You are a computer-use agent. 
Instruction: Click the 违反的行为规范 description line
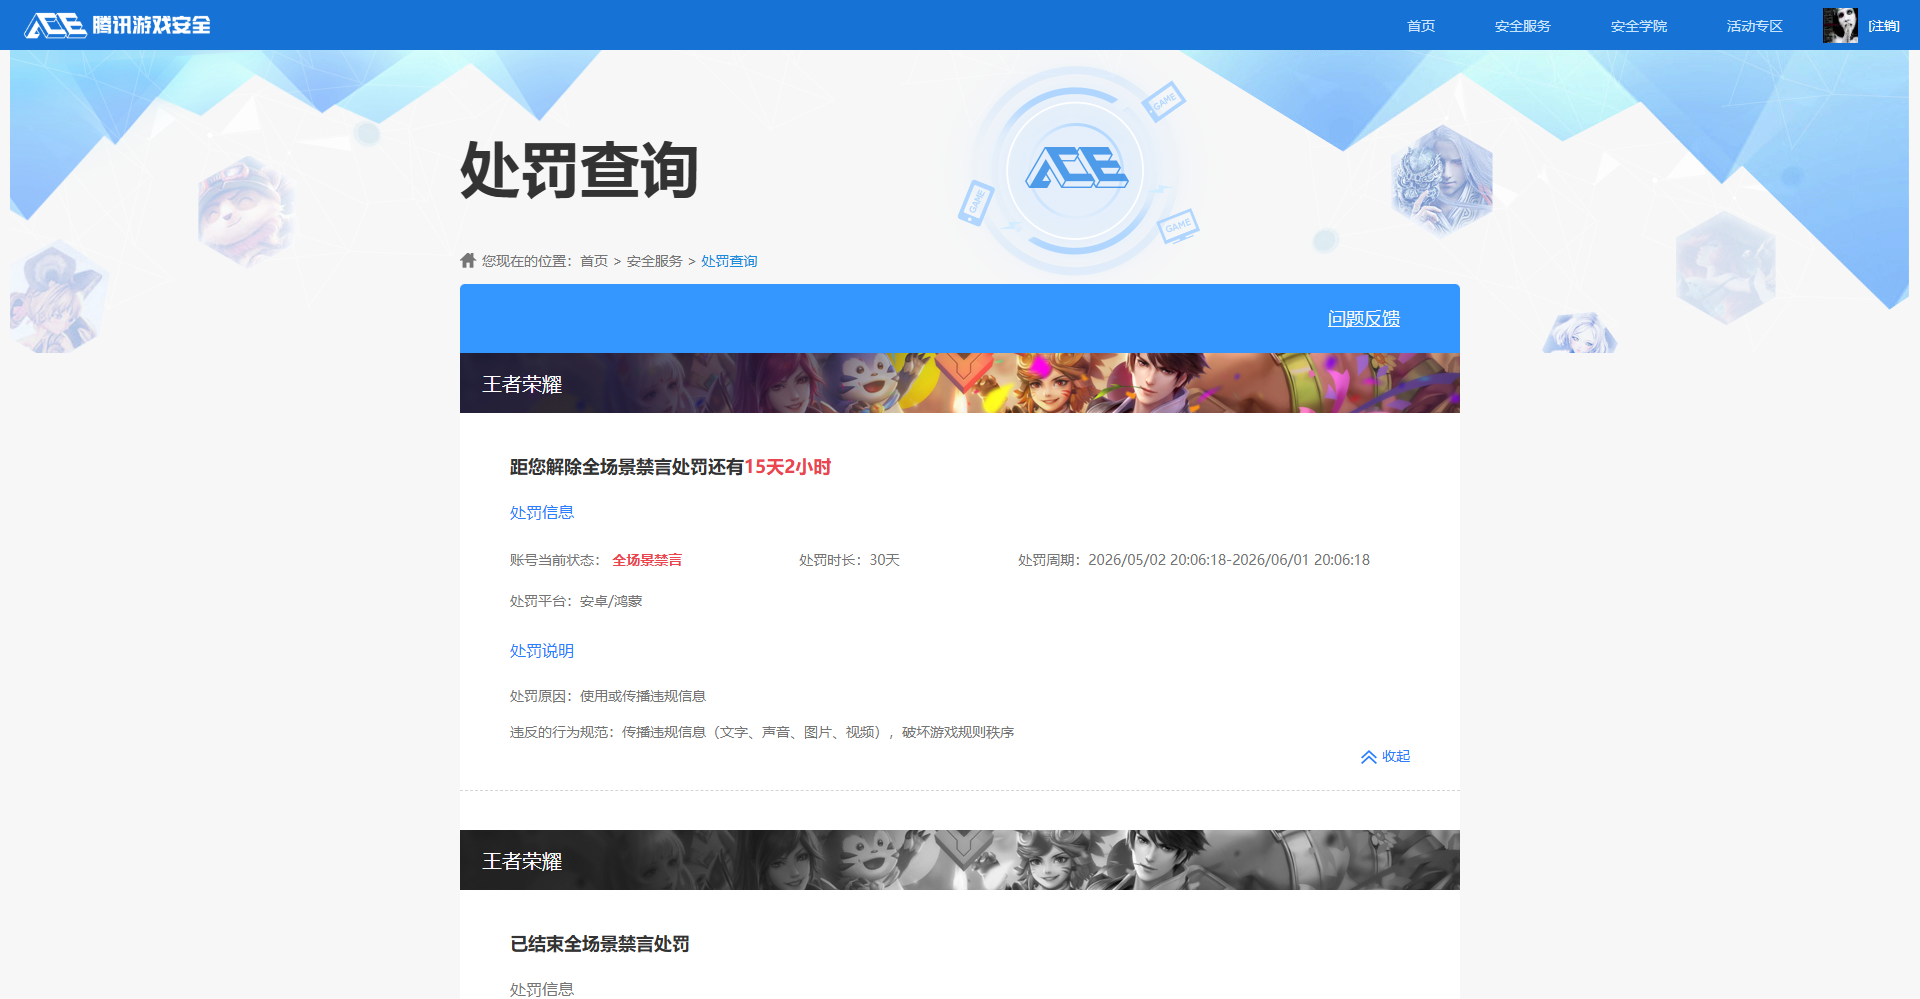point(762,732)
